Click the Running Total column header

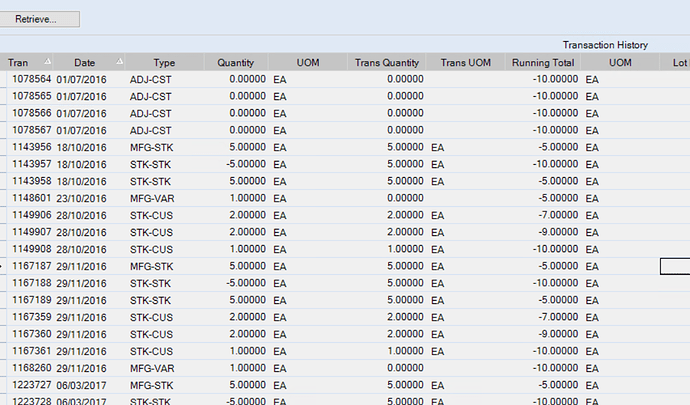point(543,63)
